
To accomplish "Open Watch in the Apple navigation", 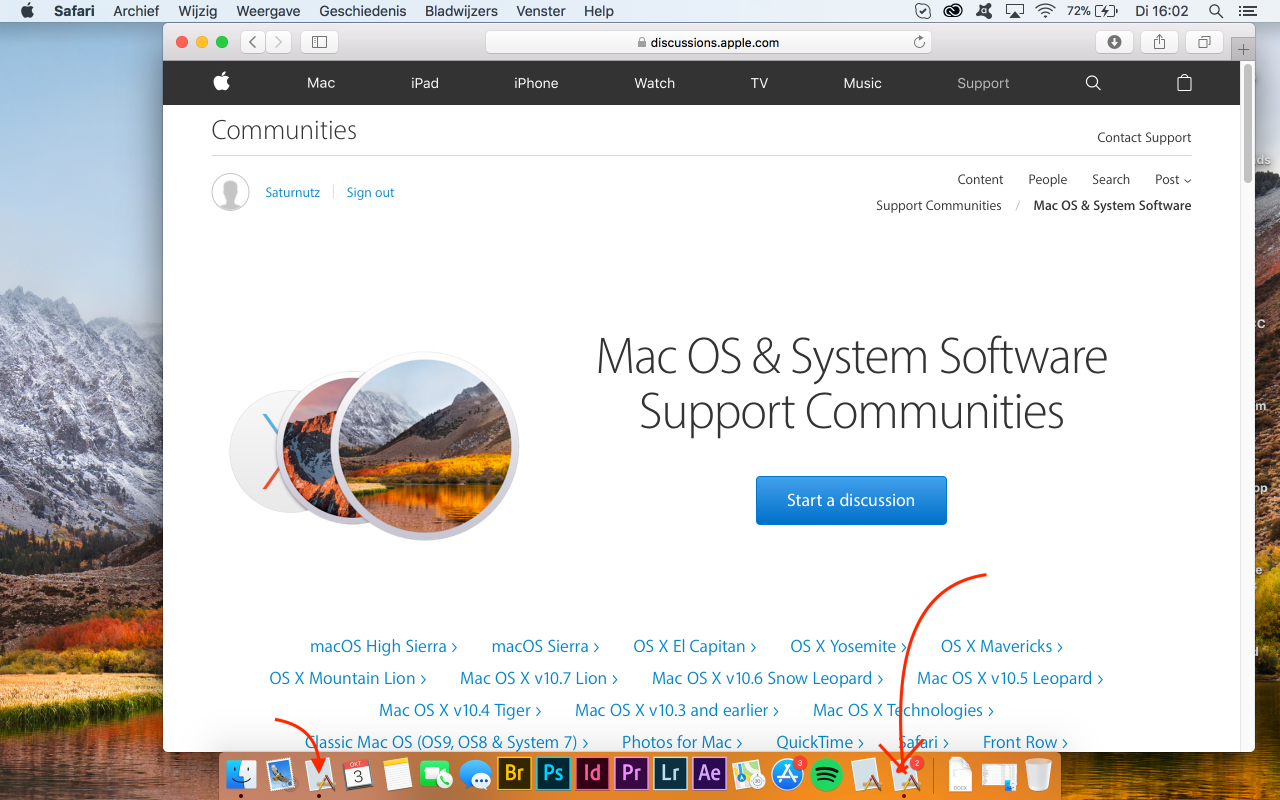I will (x=655, y=83).
